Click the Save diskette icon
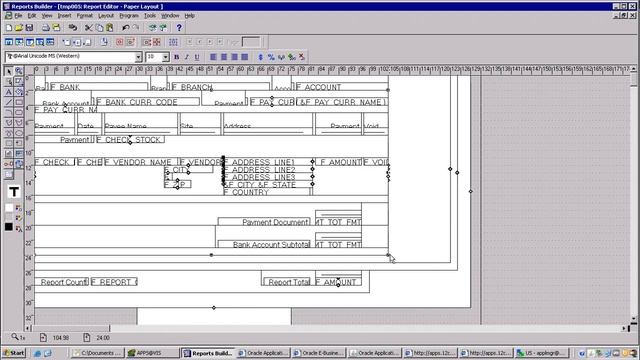This screenshot has height=360, width=640. point(29,28)
